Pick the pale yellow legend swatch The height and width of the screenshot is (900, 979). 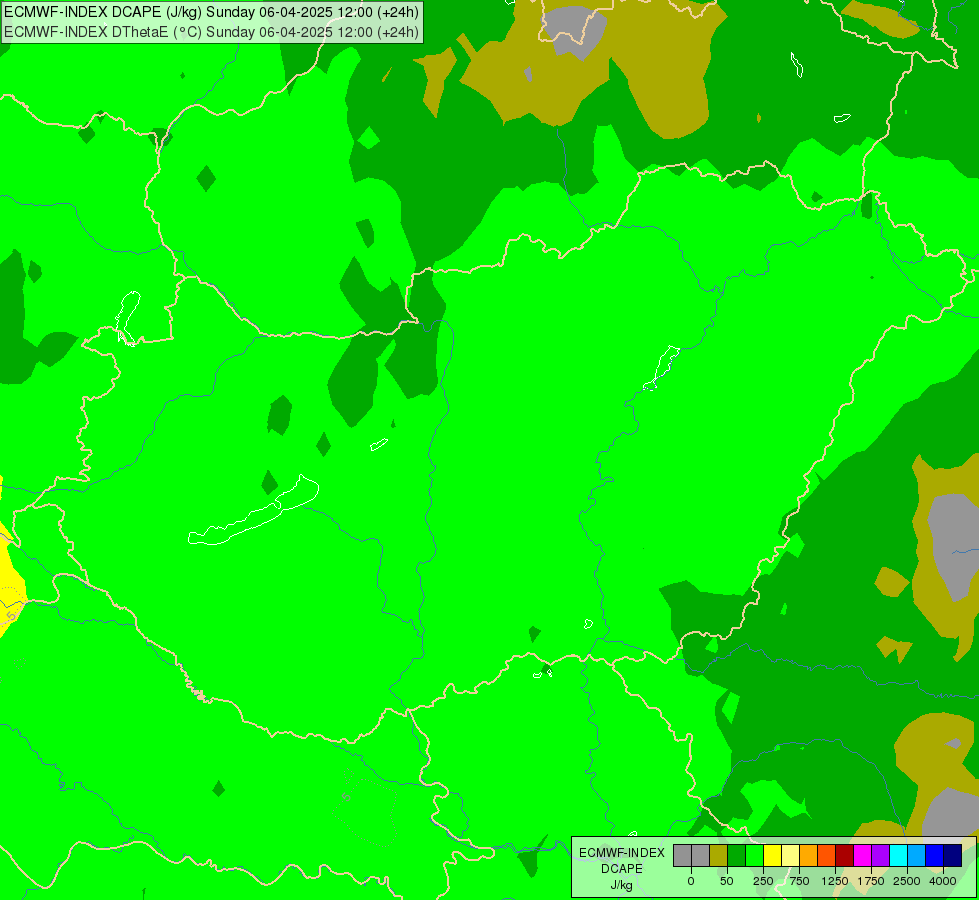[790, 856]
